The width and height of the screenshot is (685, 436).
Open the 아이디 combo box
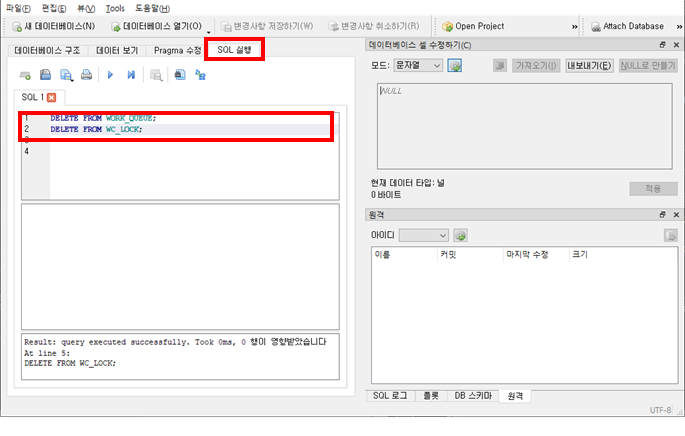(x=424, y=235)
